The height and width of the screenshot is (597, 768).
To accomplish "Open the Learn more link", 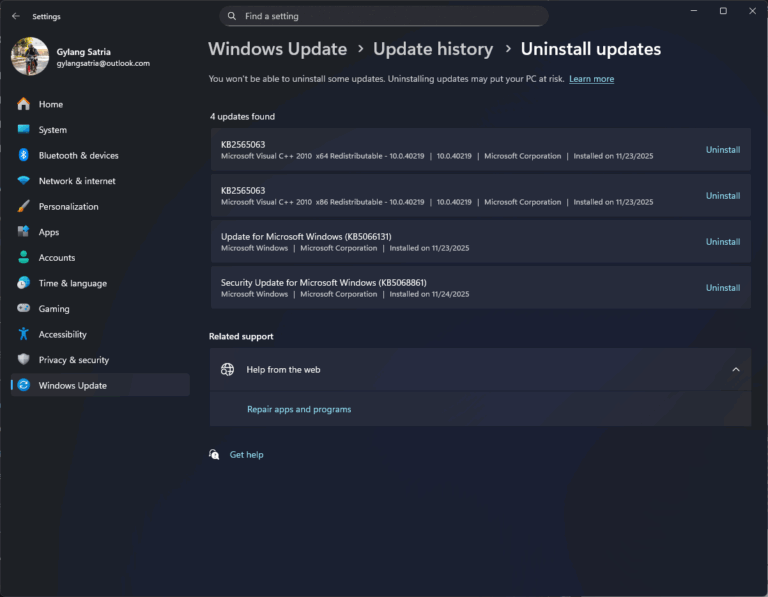I will pyautogui.click(x=591, y=79).
